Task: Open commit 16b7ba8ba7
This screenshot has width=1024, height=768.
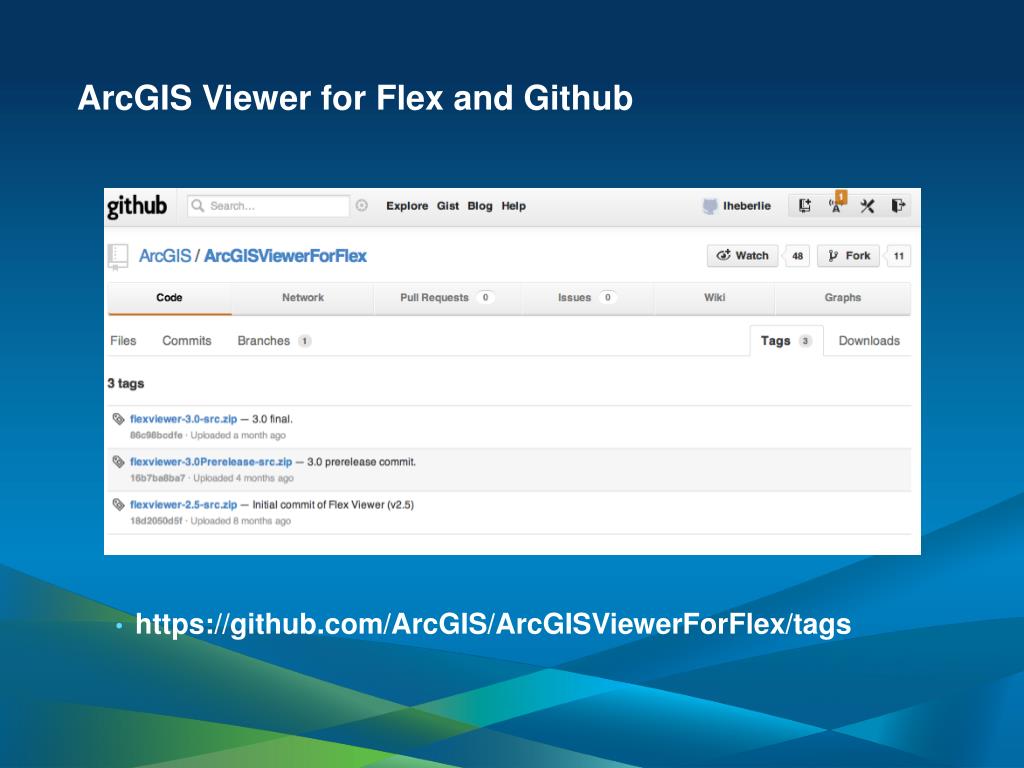Action: click(x=157, y=479)
